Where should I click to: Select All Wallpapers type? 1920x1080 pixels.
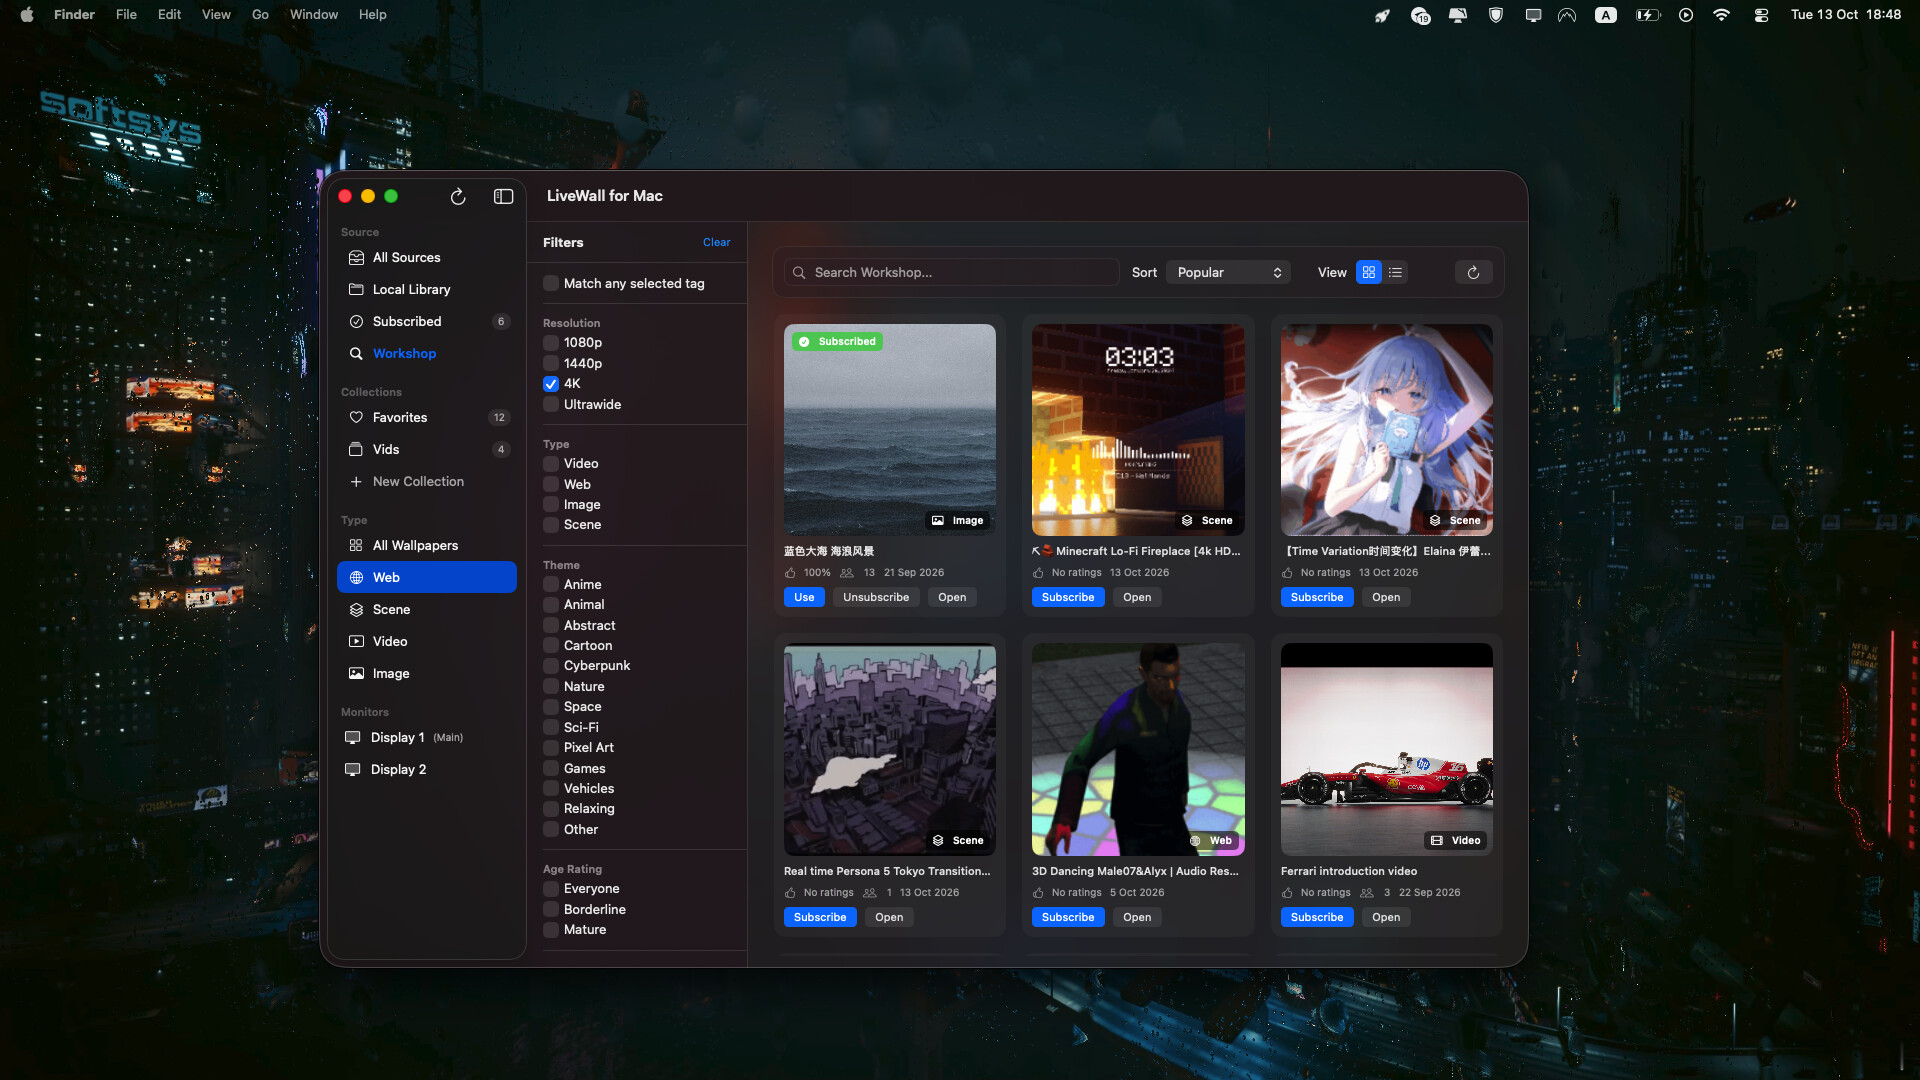coord(427,545)
